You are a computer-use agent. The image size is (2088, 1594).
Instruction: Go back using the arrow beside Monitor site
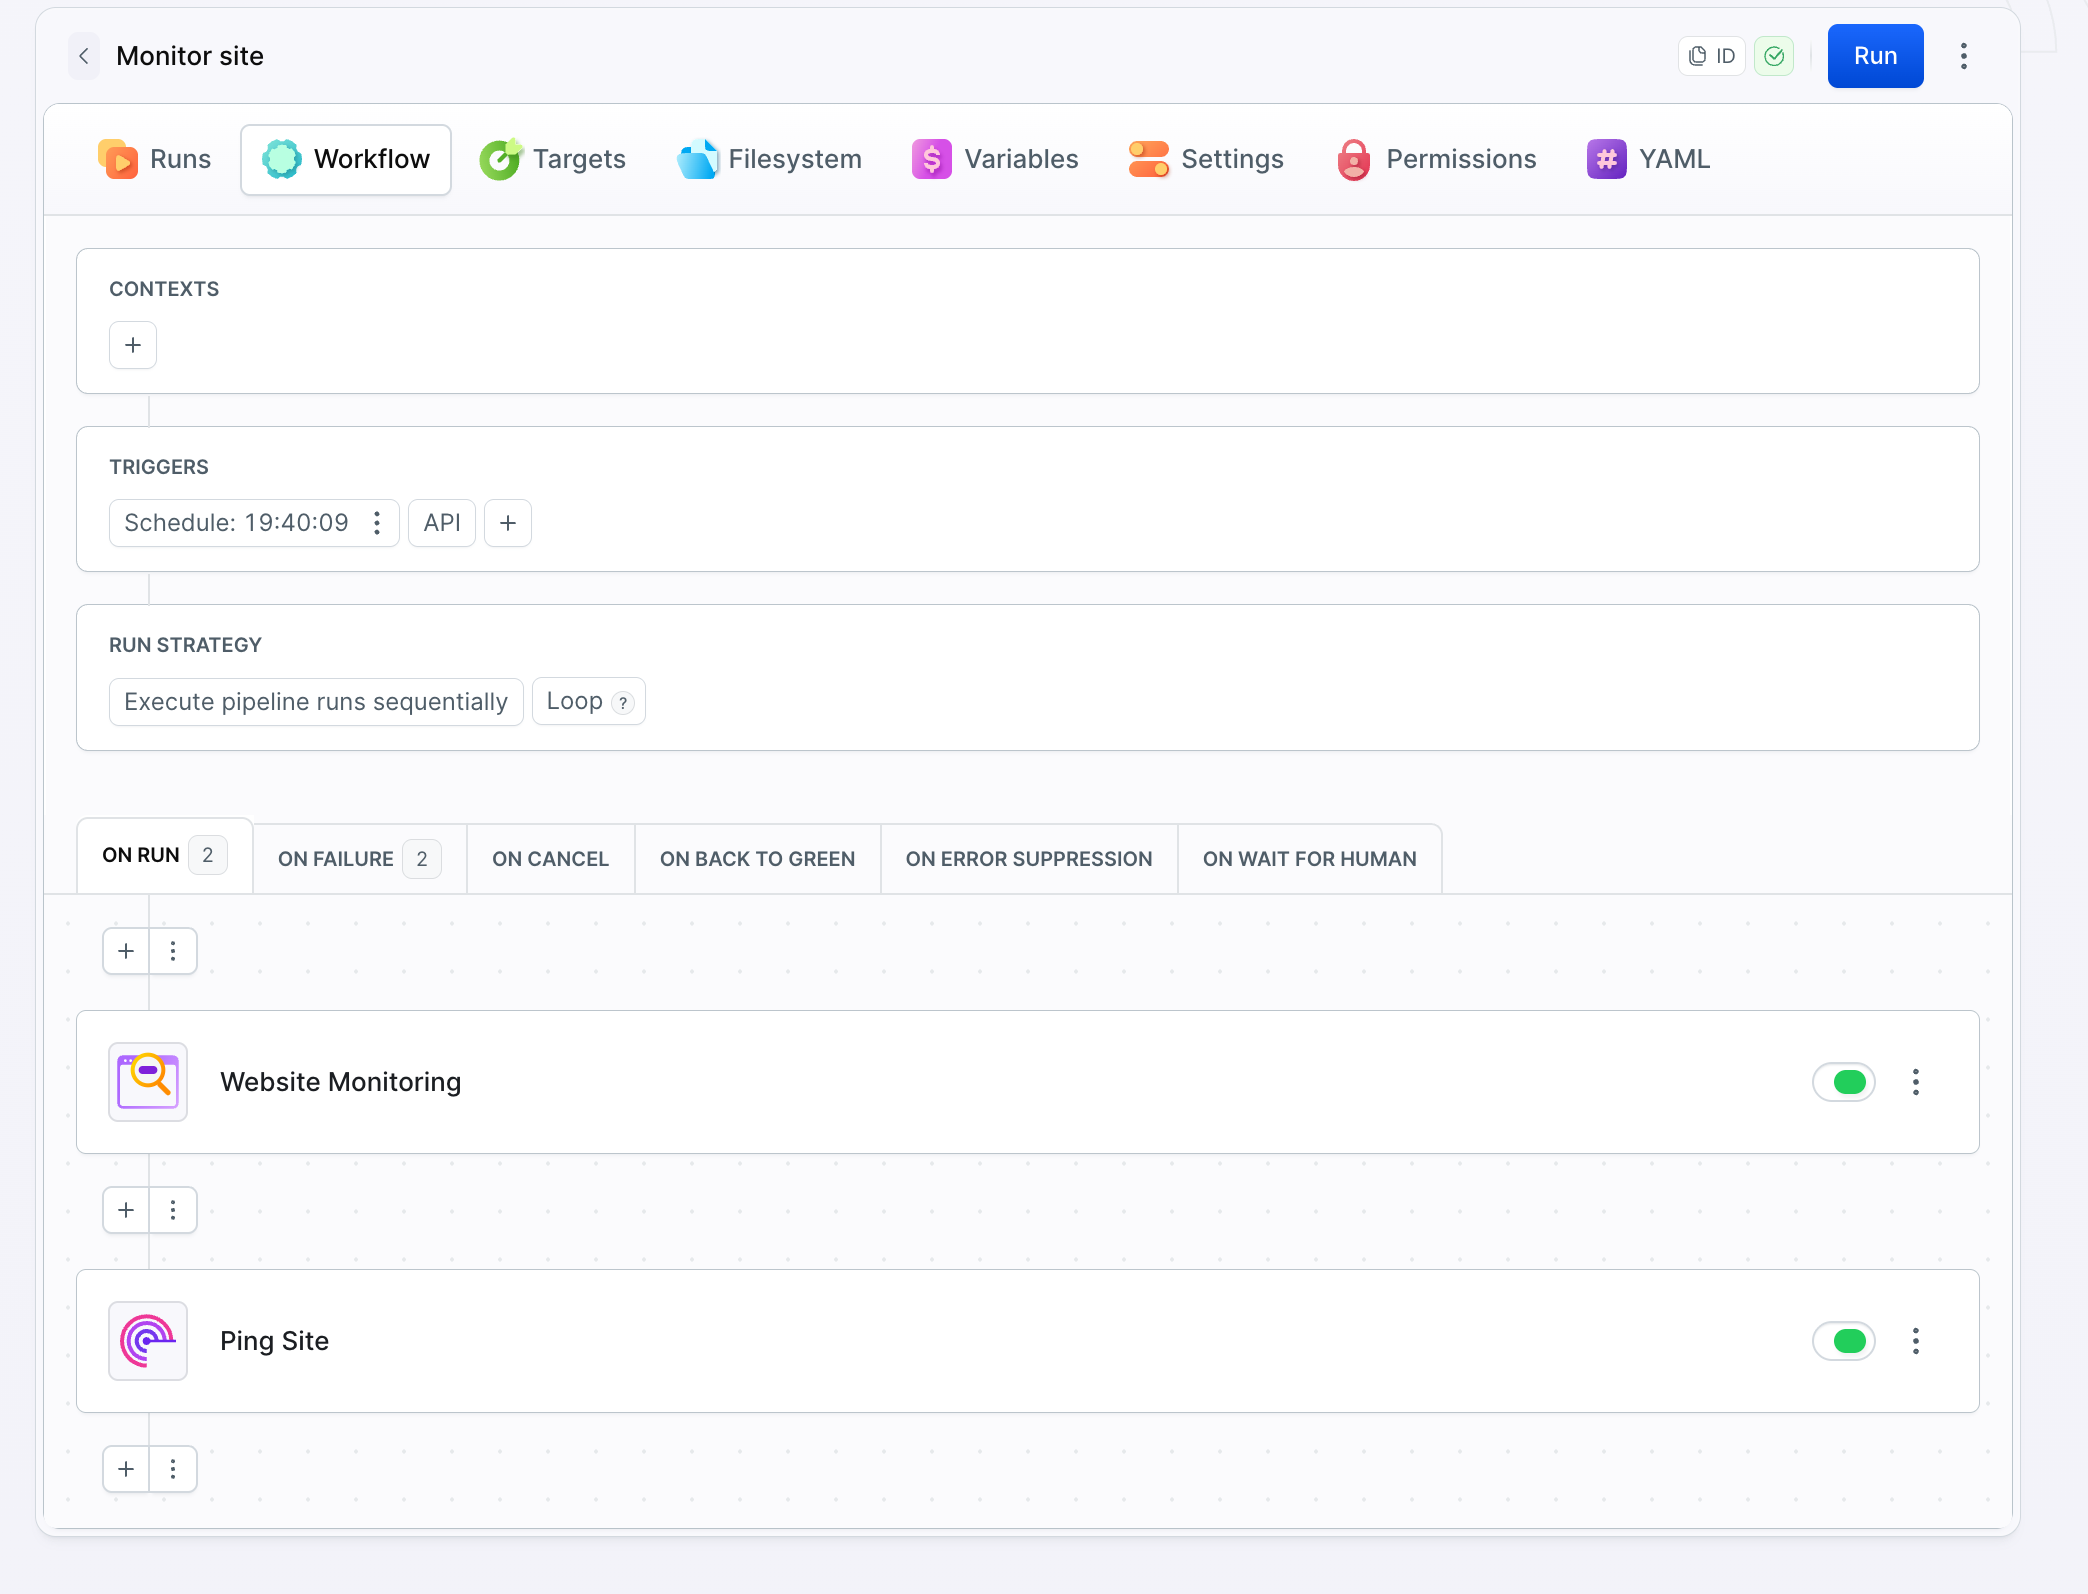[x=84, y=56]
